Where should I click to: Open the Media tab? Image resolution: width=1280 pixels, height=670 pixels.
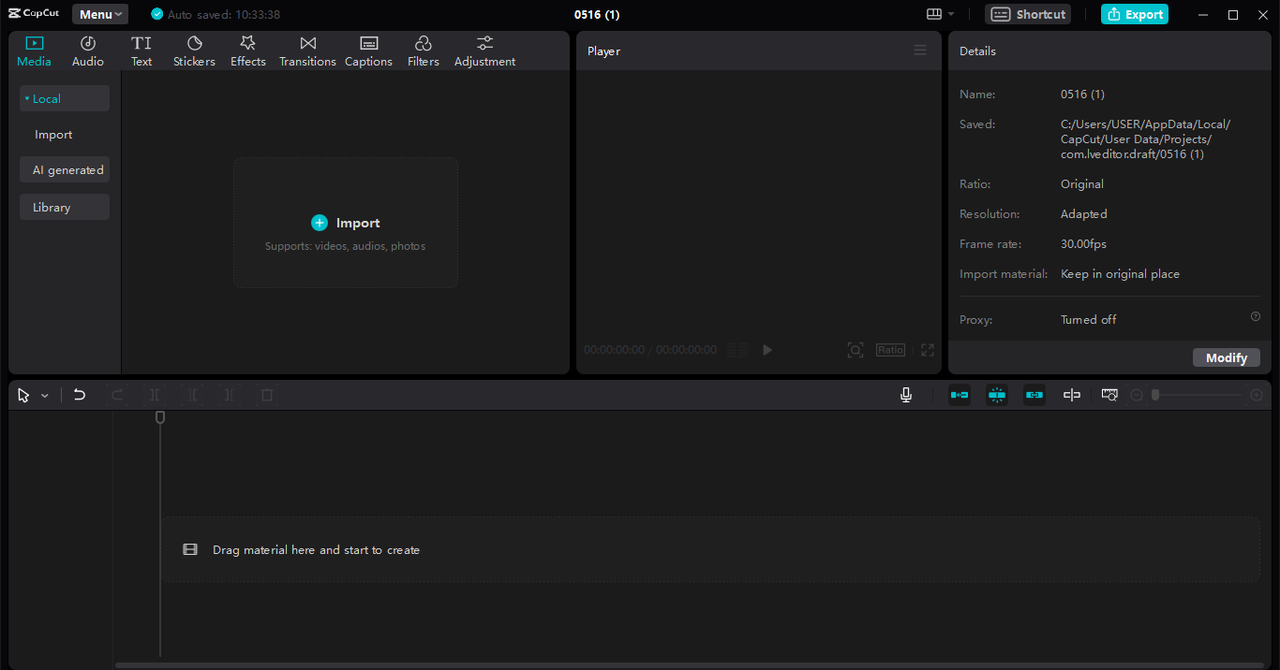pos(34,51)
